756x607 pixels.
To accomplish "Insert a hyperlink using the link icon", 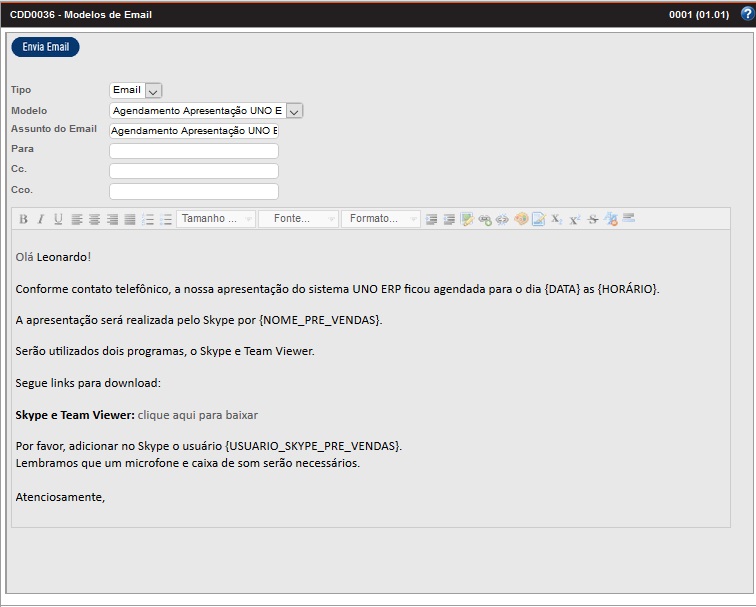I will [485, 219].
